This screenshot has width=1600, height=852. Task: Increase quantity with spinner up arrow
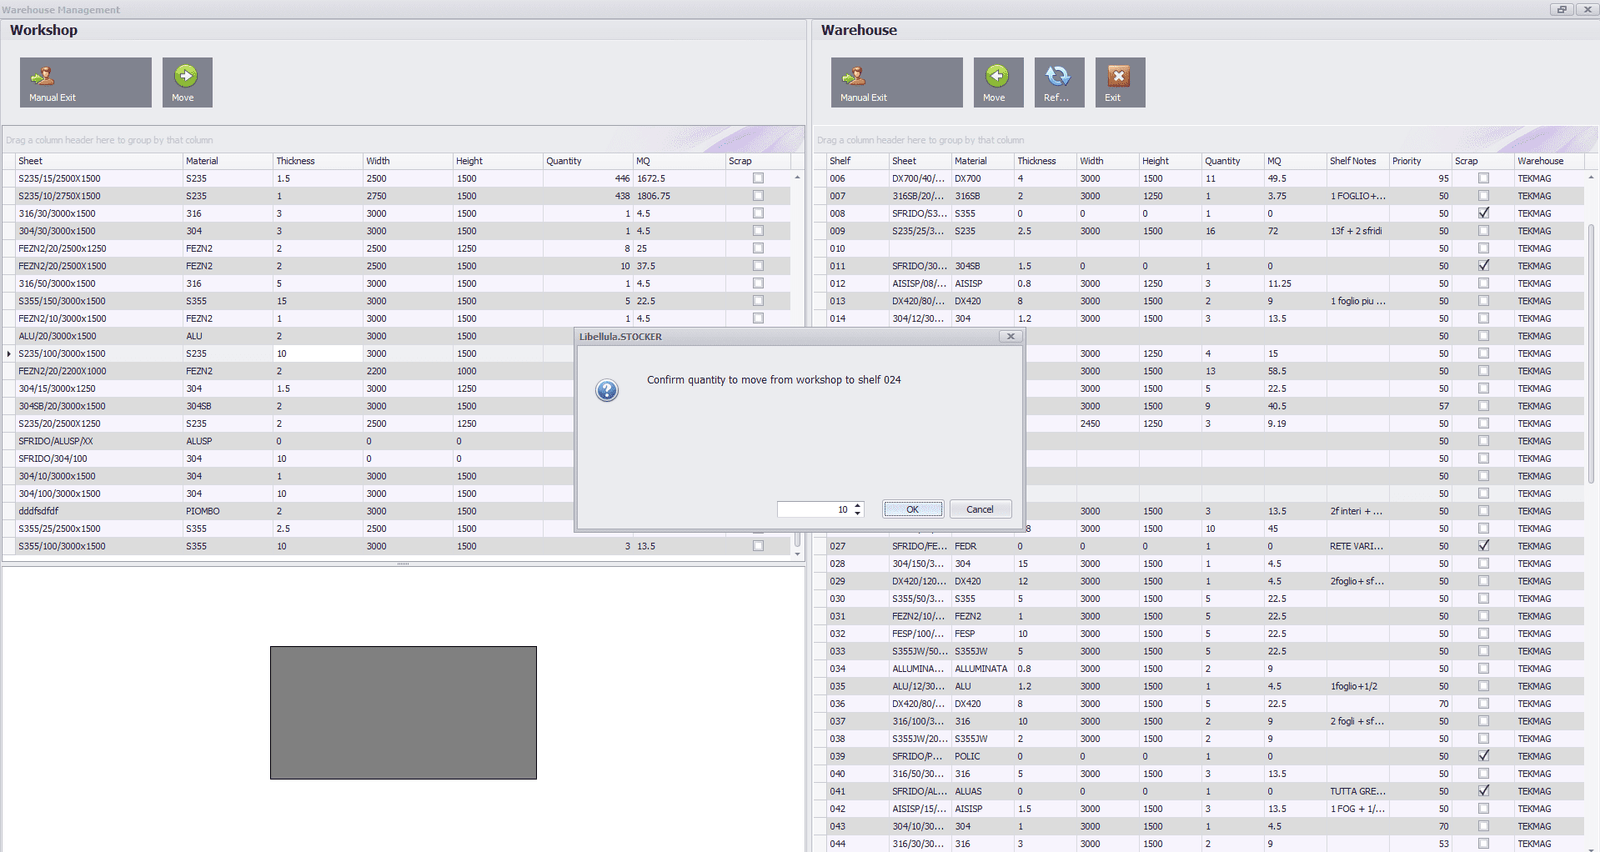(858, 505)
